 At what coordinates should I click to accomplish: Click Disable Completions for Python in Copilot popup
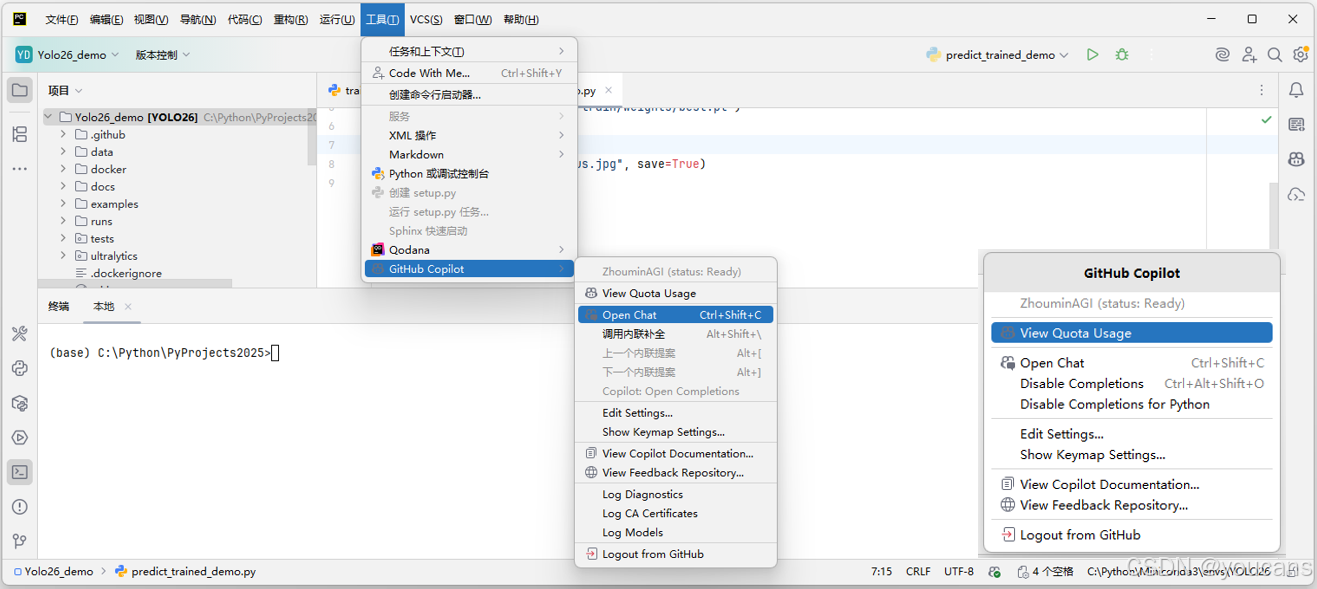point(1131,404)
